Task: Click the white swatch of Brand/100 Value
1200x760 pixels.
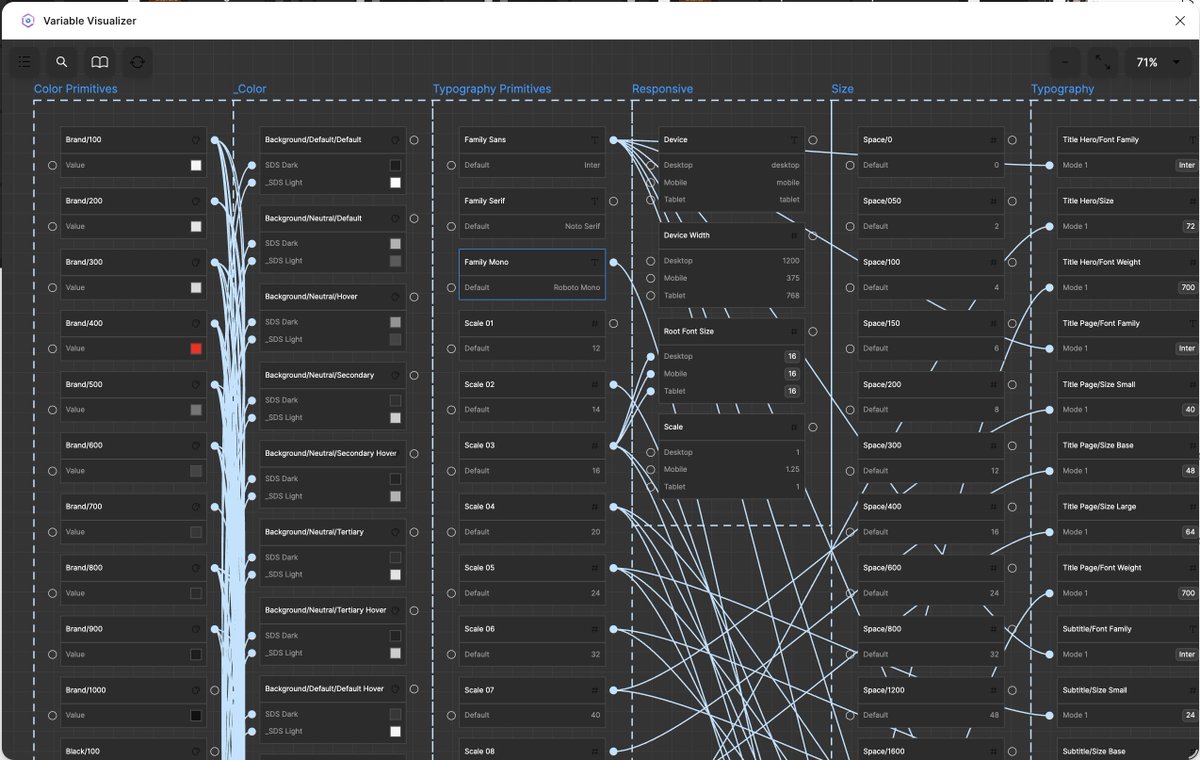Action: 196,165
